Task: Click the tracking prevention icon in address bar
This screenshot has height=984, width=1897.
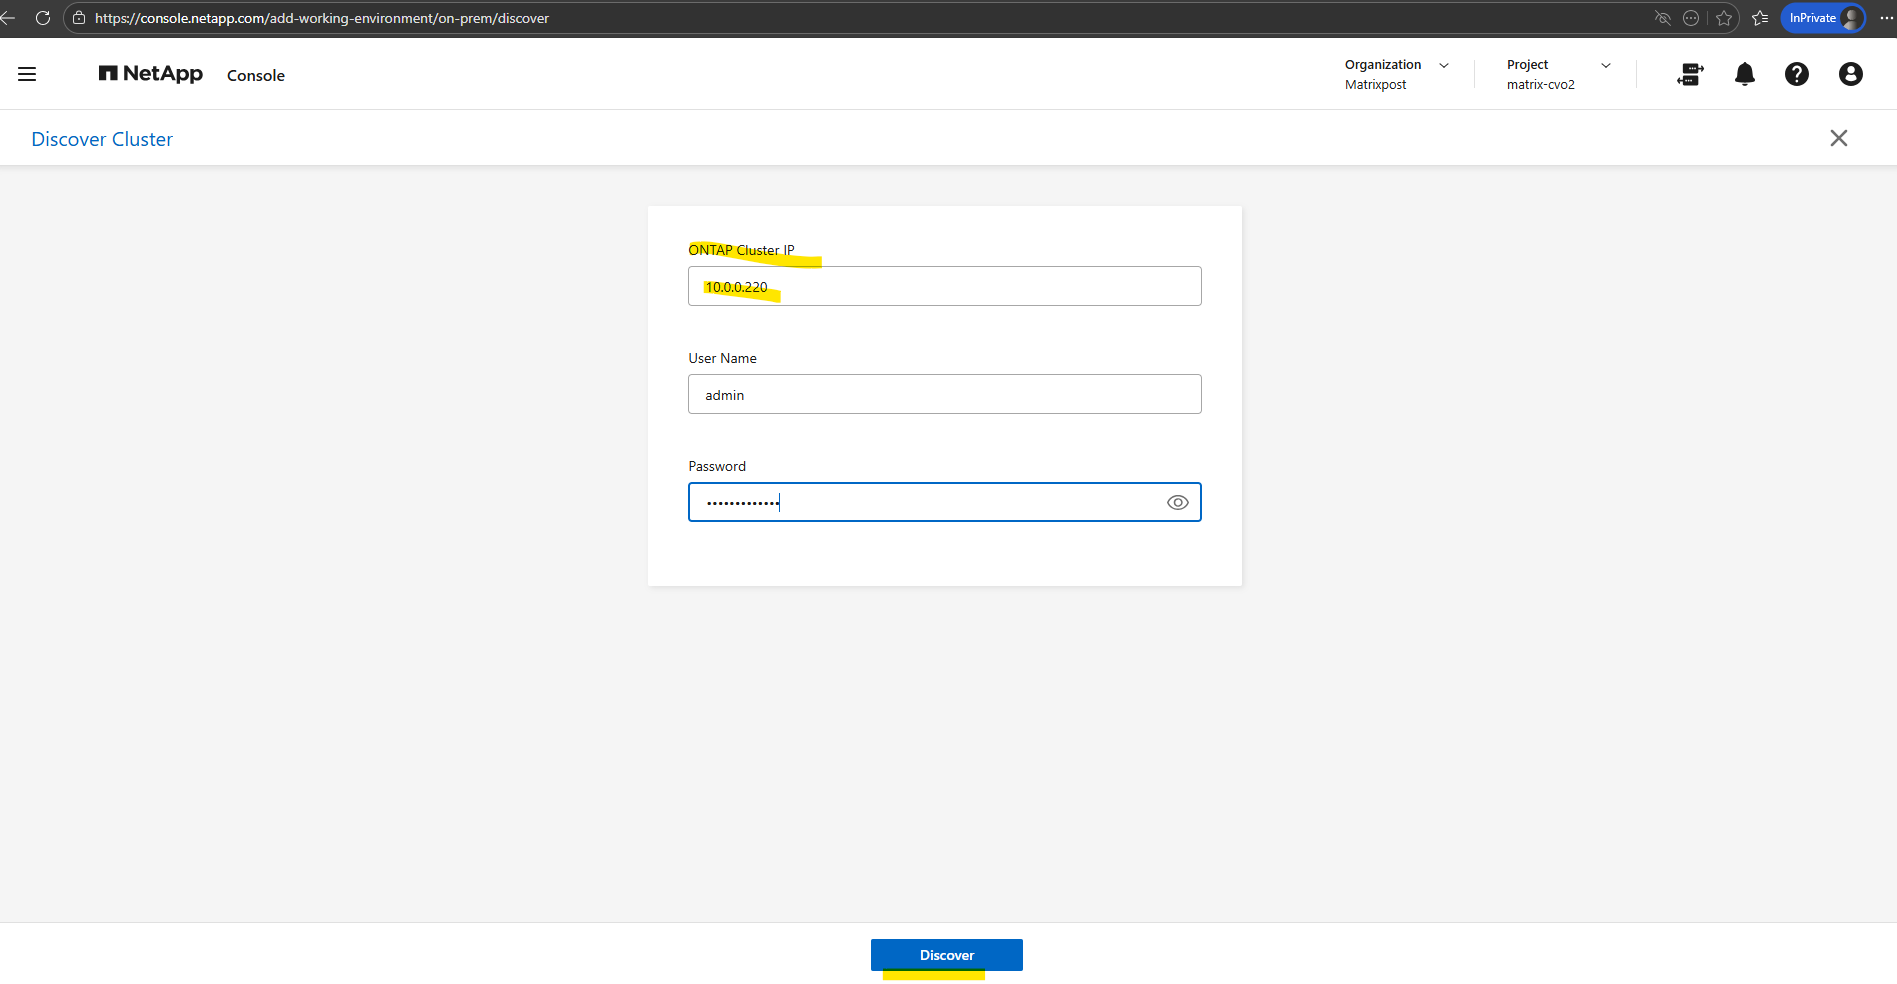Action: pos(1663,18)
